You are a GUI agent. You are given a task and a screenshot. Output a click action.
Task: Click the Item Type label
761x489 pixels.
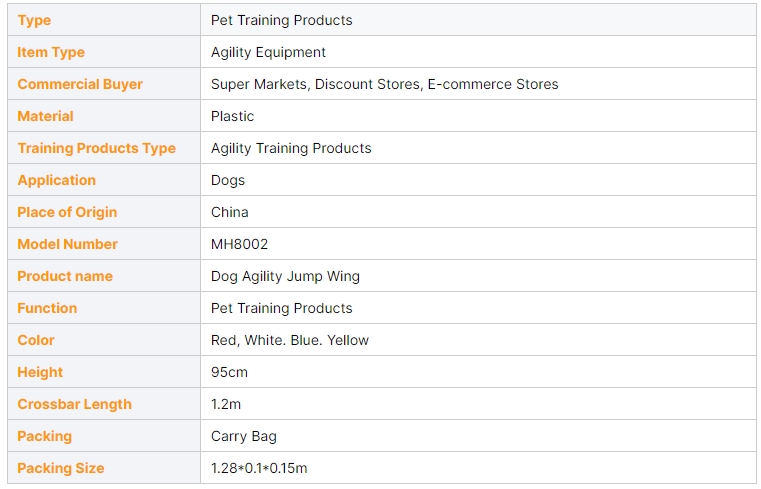point(51,52)
